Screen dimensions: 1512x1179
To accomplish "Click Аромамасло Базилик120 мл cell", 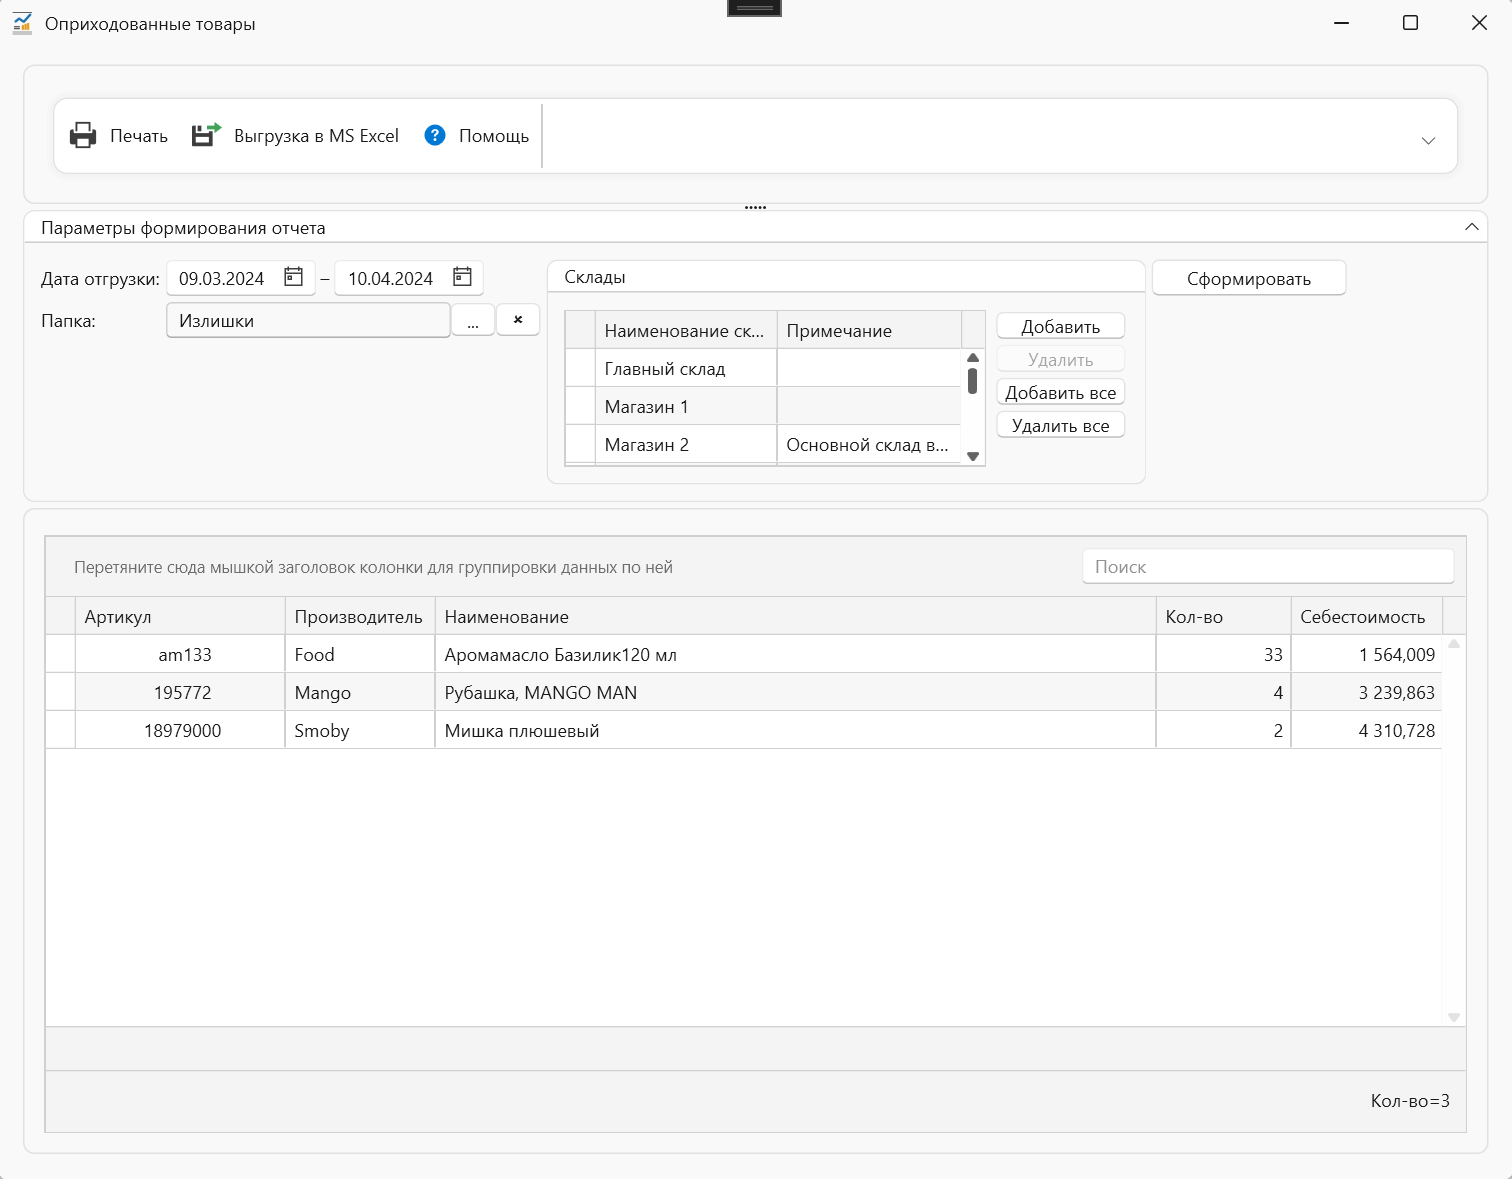I will (796, 654).
